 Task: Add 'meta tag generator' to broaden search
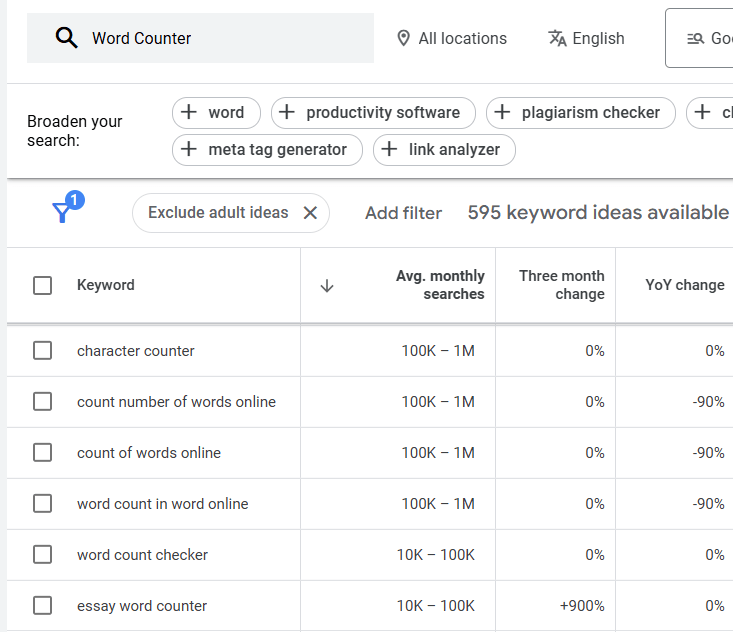[267, 150]
